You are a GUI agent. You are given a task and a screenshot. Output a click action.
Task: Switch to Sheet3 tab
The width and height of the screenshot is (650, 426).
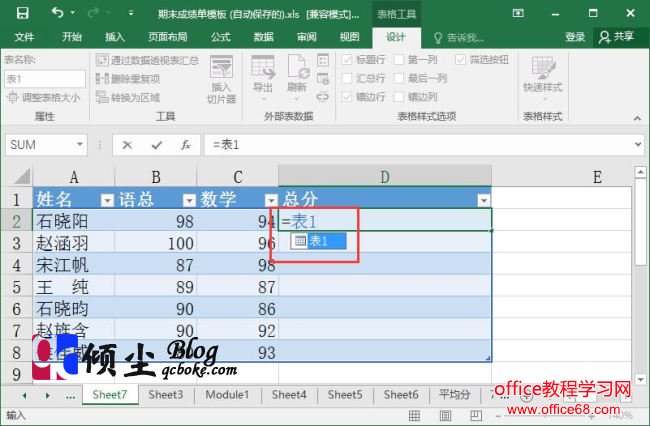pos(165,395)
